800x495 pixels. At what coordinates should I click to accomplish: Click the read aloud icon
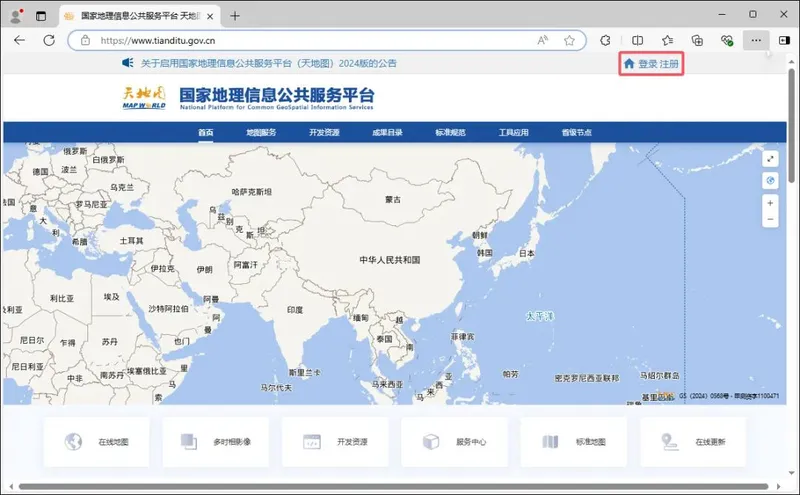pyautogui.click(x=542, y=40)
